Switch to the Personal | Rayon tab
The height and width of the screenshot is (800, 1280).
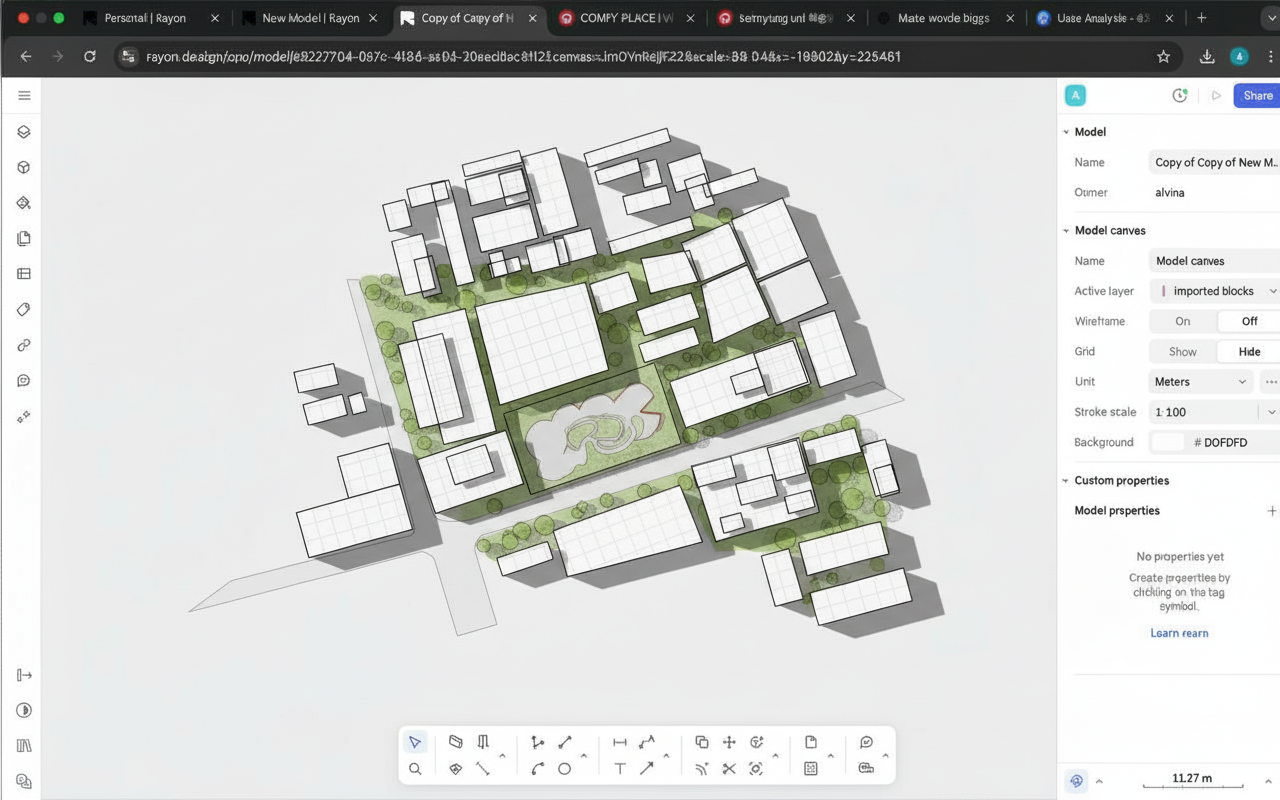tap(145, 18)
